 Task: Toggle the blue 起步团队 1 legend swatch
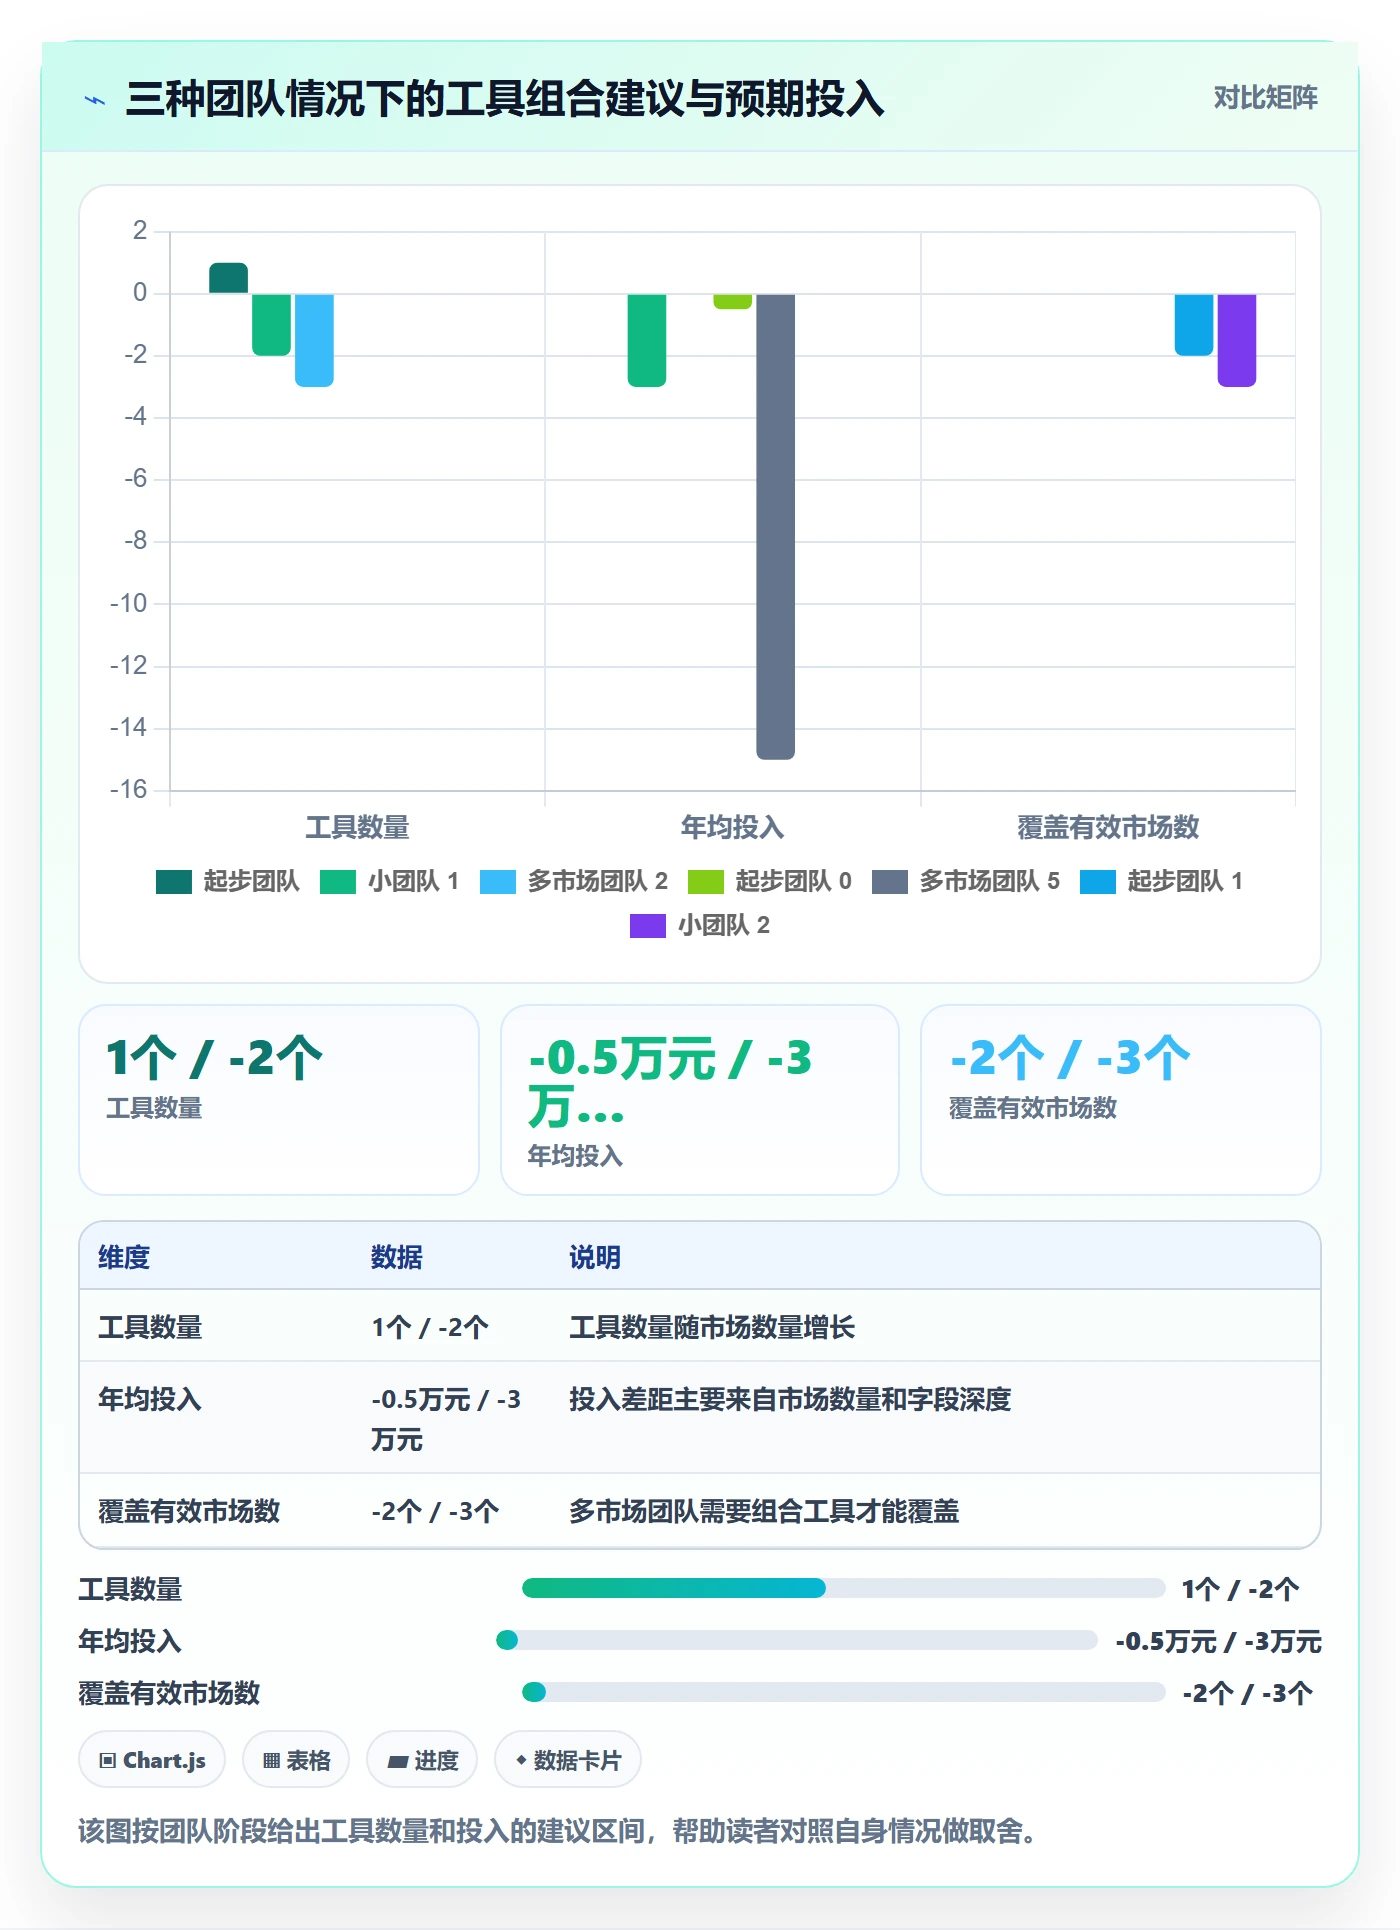coord(1098,881)
